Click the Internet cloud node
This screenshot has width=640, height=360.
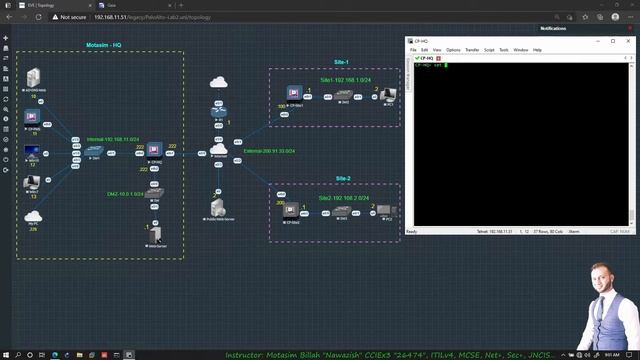[x=218, y=149]
